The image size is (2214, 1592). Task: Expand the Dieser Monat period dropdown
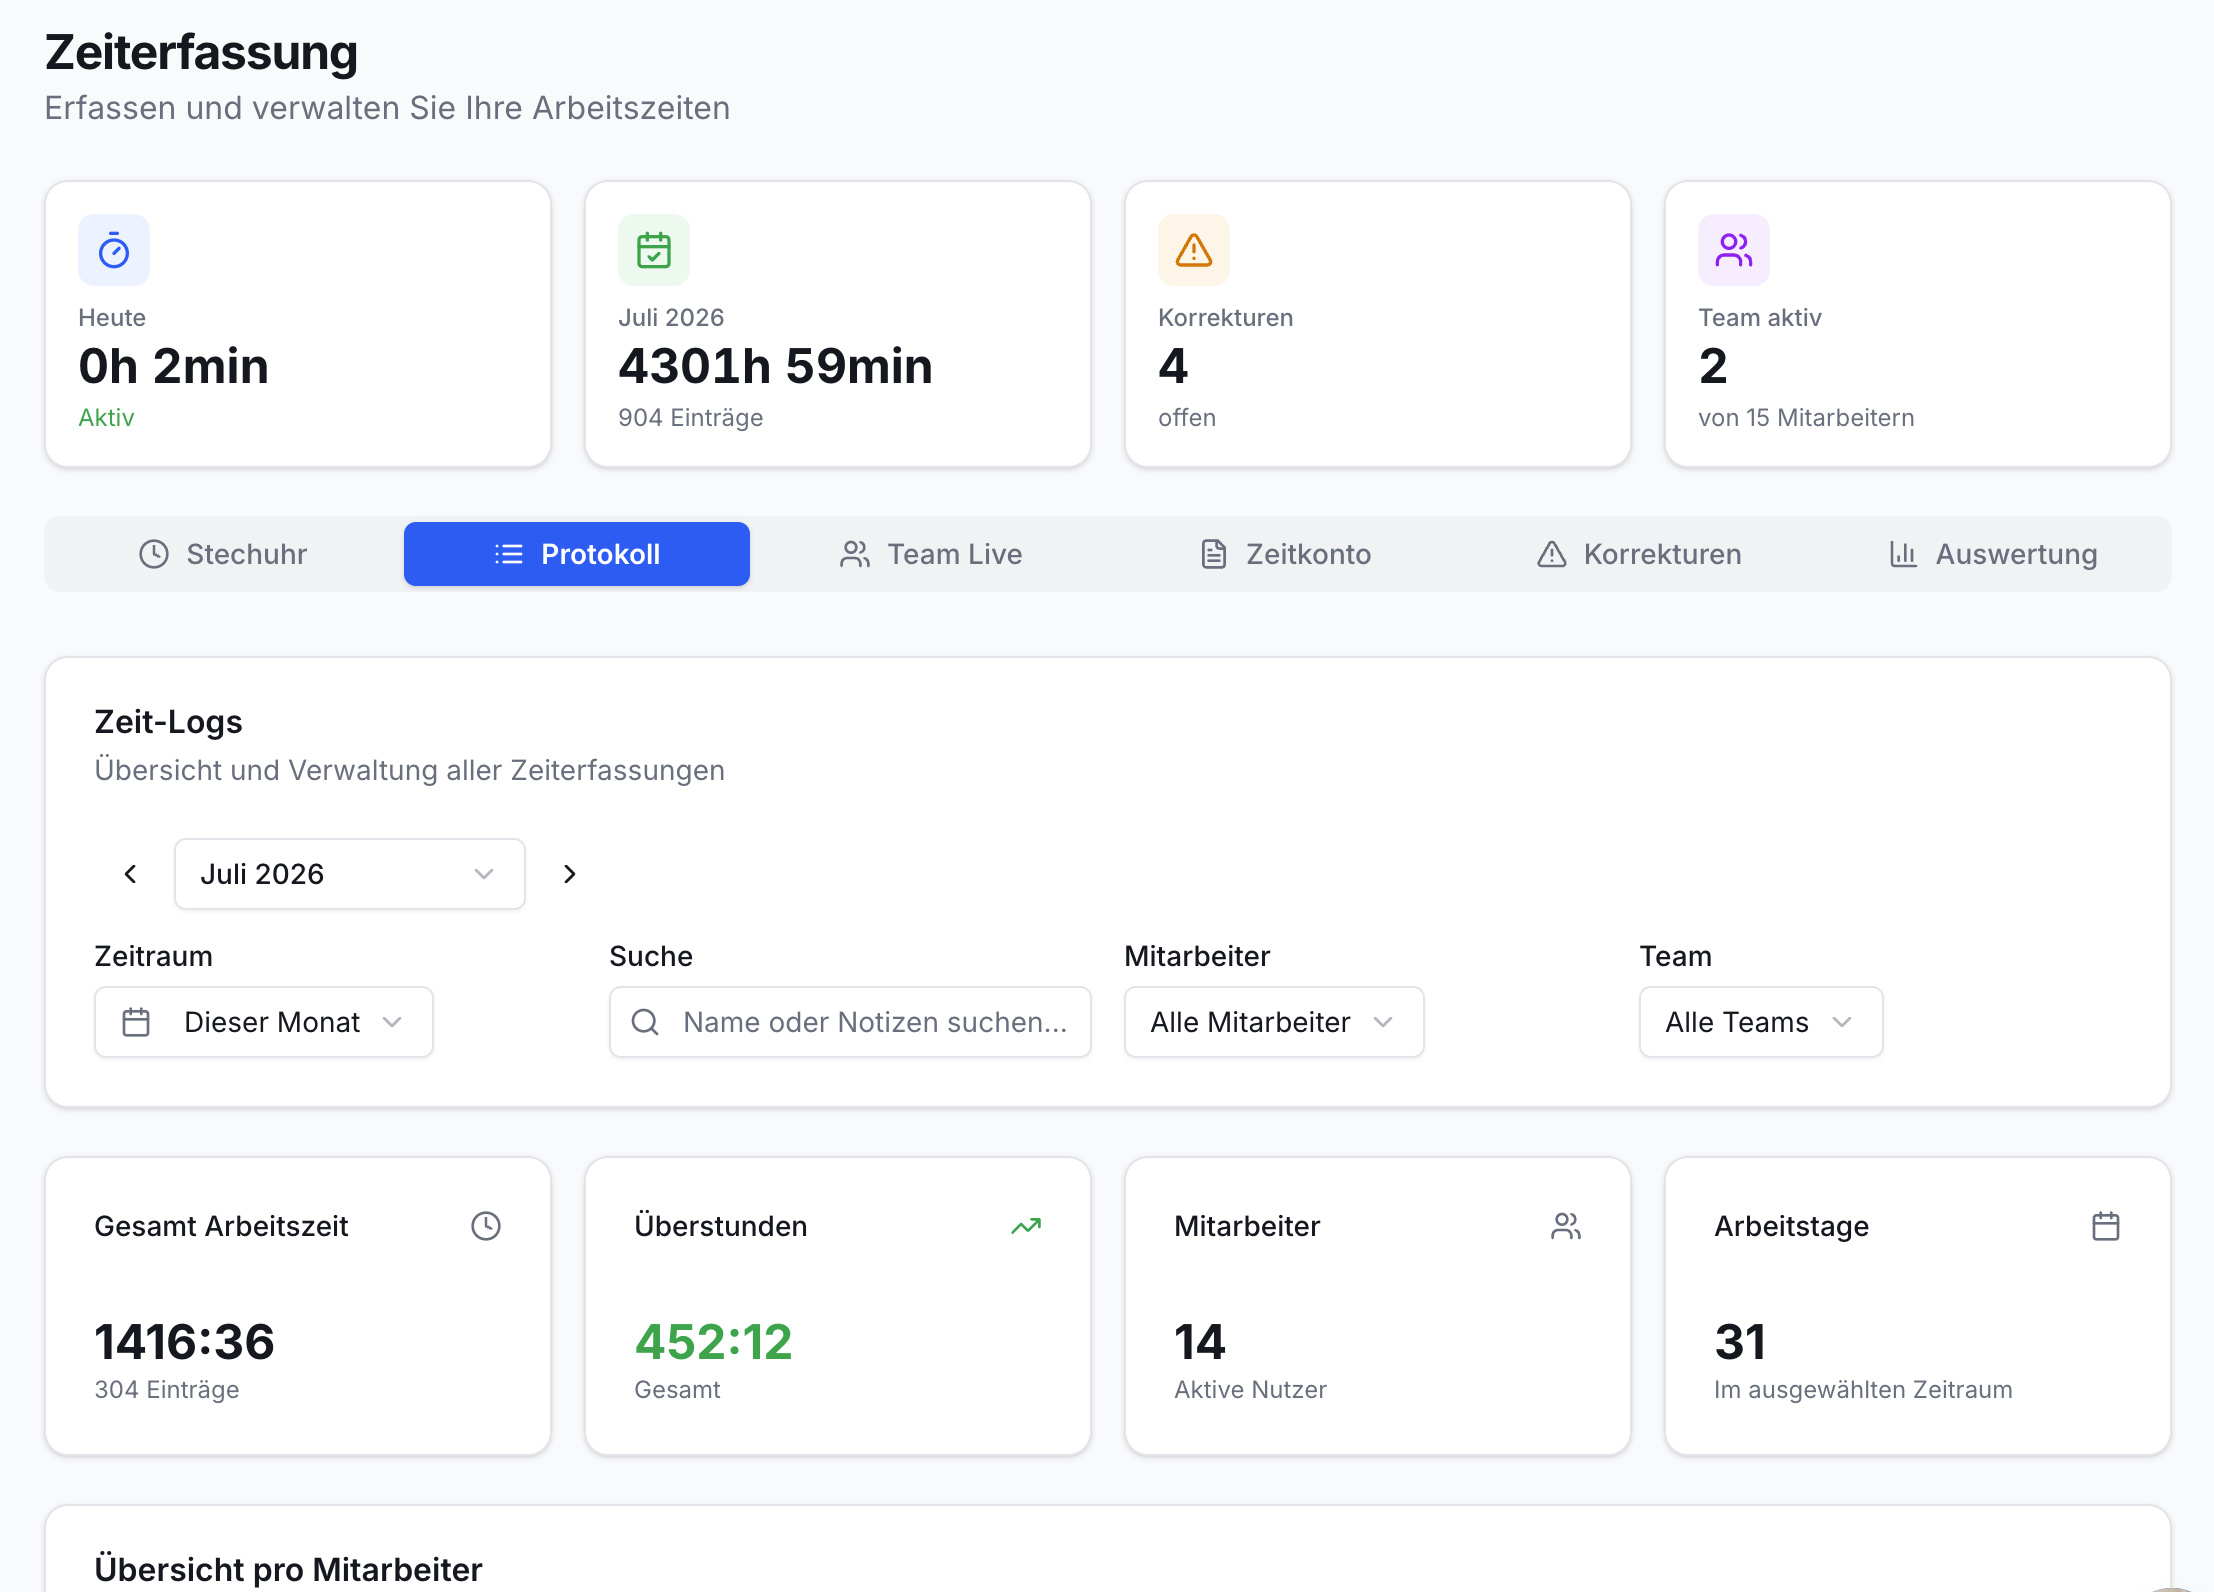[x=264, y=1022]
